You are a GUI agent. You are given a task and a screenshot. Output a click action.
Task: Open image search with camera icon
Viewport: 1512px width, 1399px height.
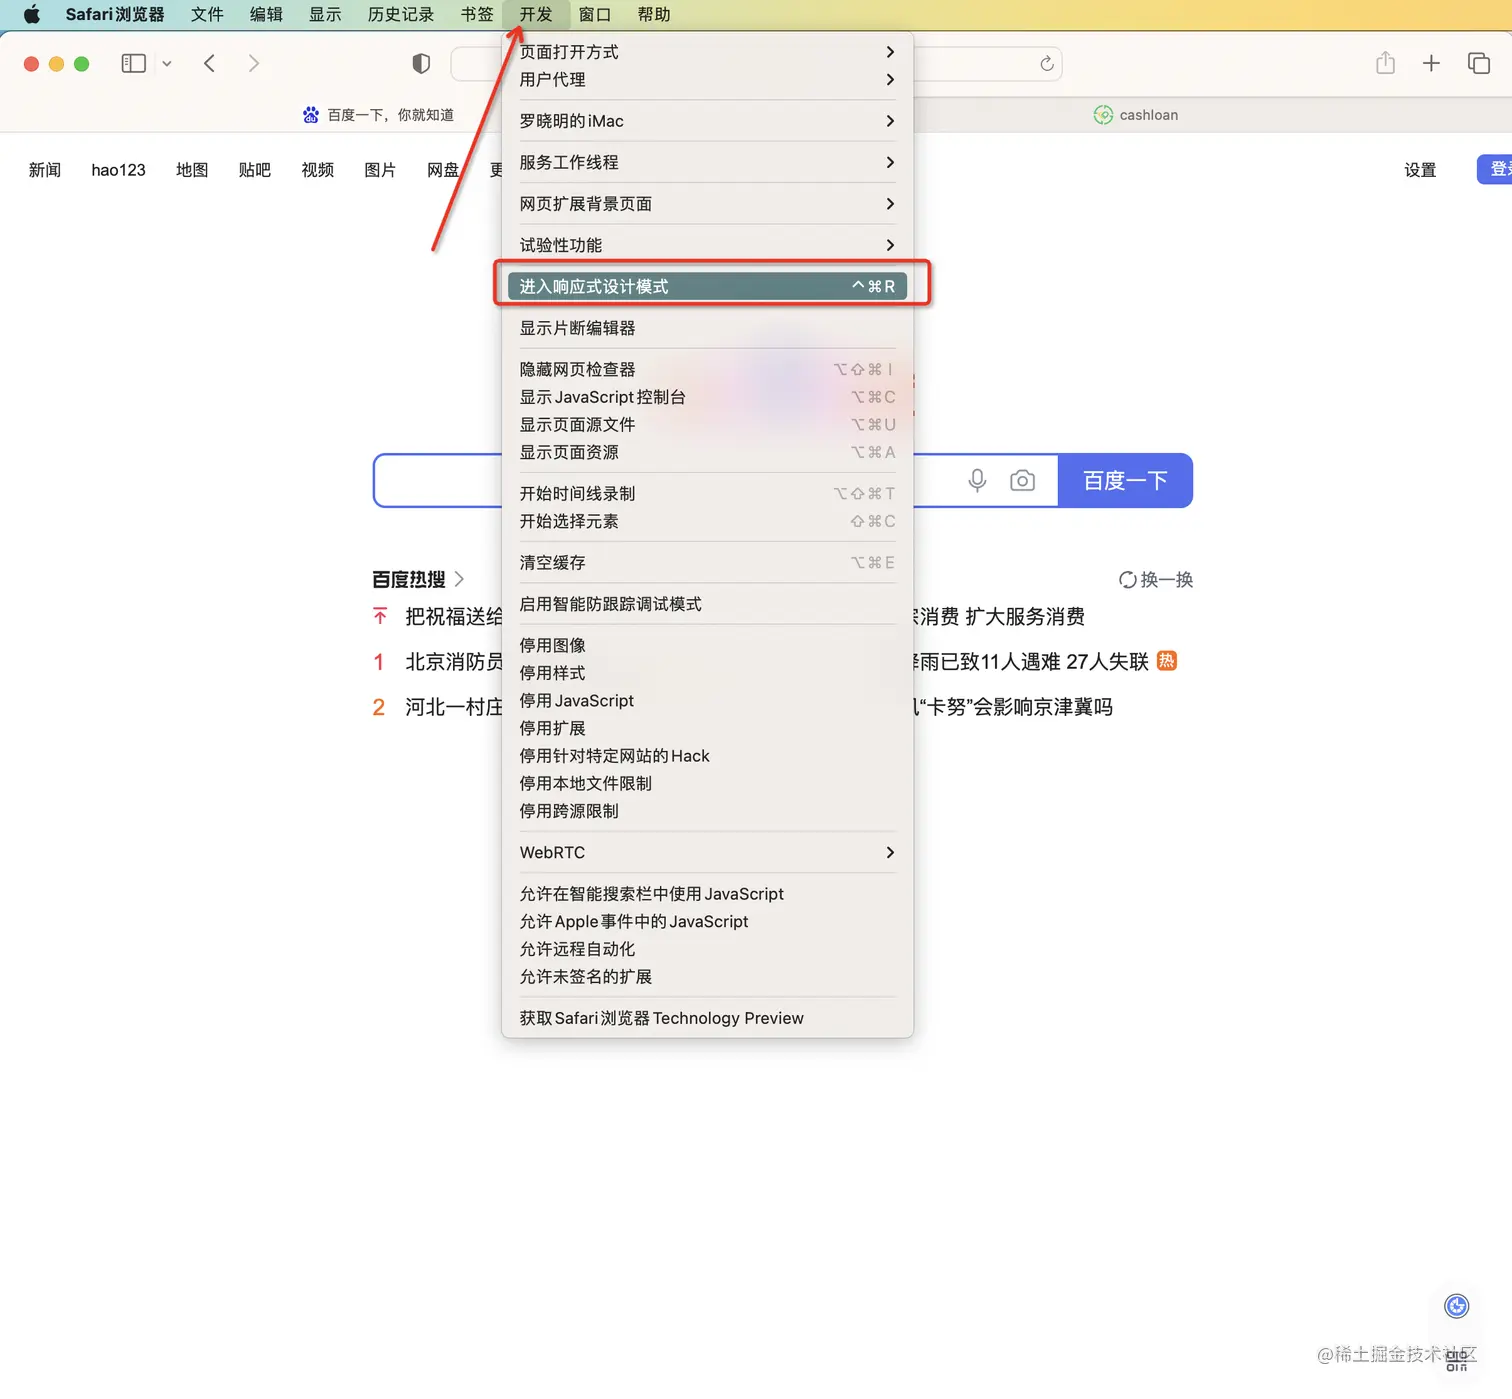click(1022, 481)
